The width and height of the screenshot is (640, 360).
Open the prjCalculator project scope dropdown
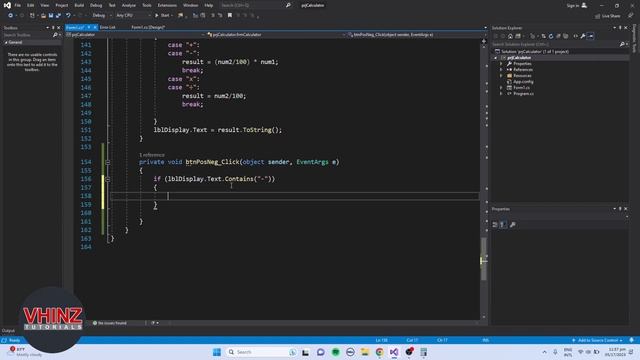pos(136,35)
